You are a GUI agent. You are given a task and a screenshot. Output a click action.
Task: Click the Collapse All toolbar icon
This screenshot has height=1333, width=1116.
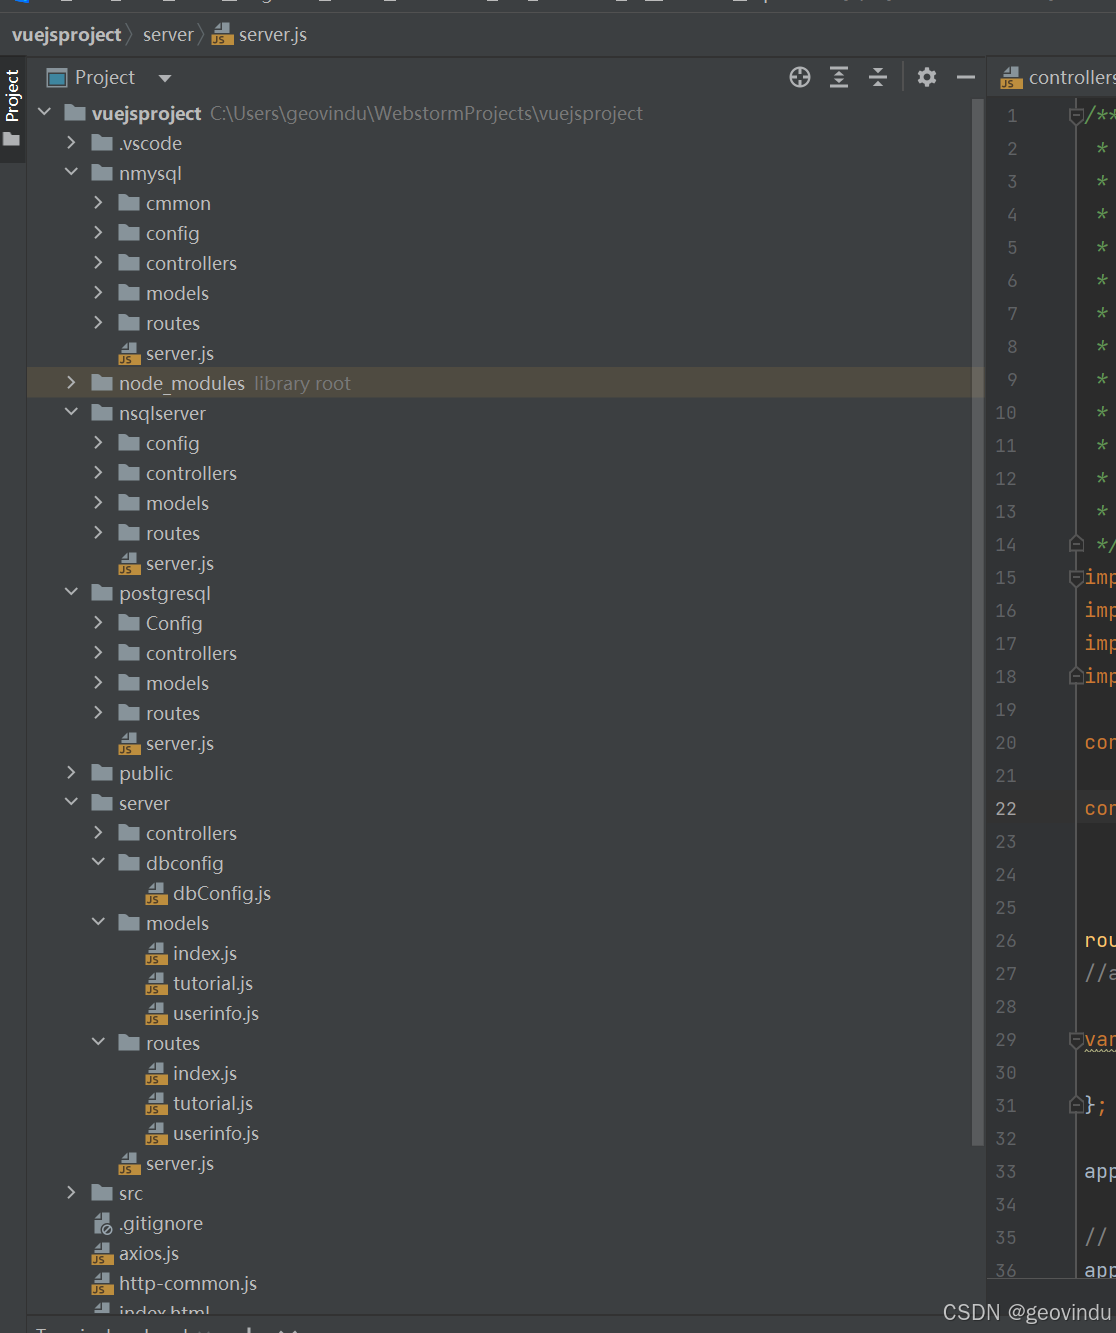point(878,77)
